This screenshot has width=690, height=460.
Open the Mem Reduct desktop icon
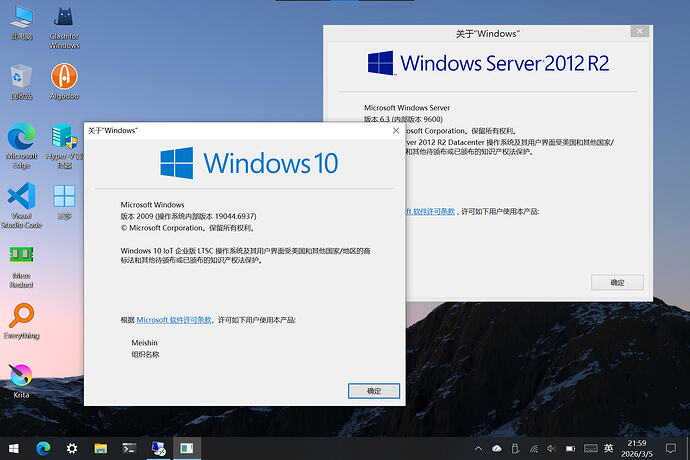pyautogui.click(x=21, y=255)
